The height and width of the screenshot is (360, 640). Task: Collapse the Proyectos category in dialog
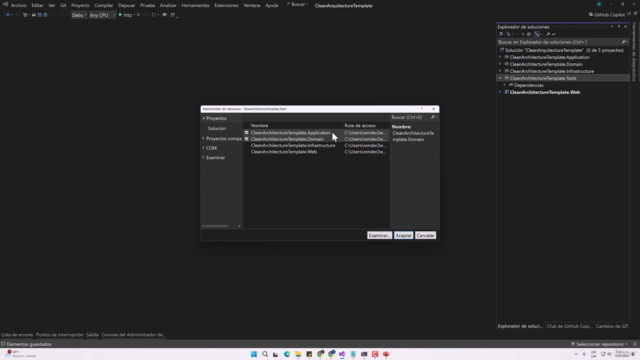click(x=204, y=118)
